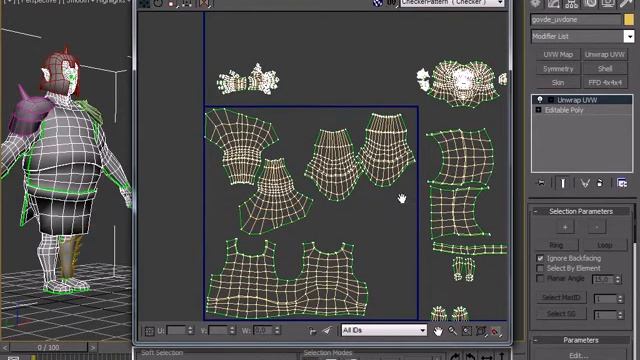640x360 pixels.
Task: Click the UVW Map modifier button
Action: [558, 54]
